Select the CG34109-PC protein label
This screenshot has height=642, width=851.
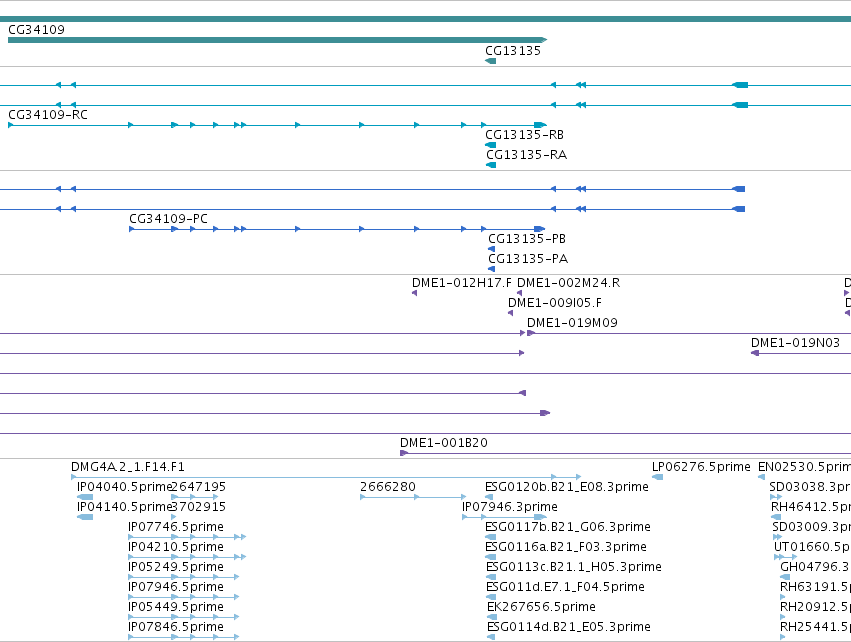click(x=168, y=219)
